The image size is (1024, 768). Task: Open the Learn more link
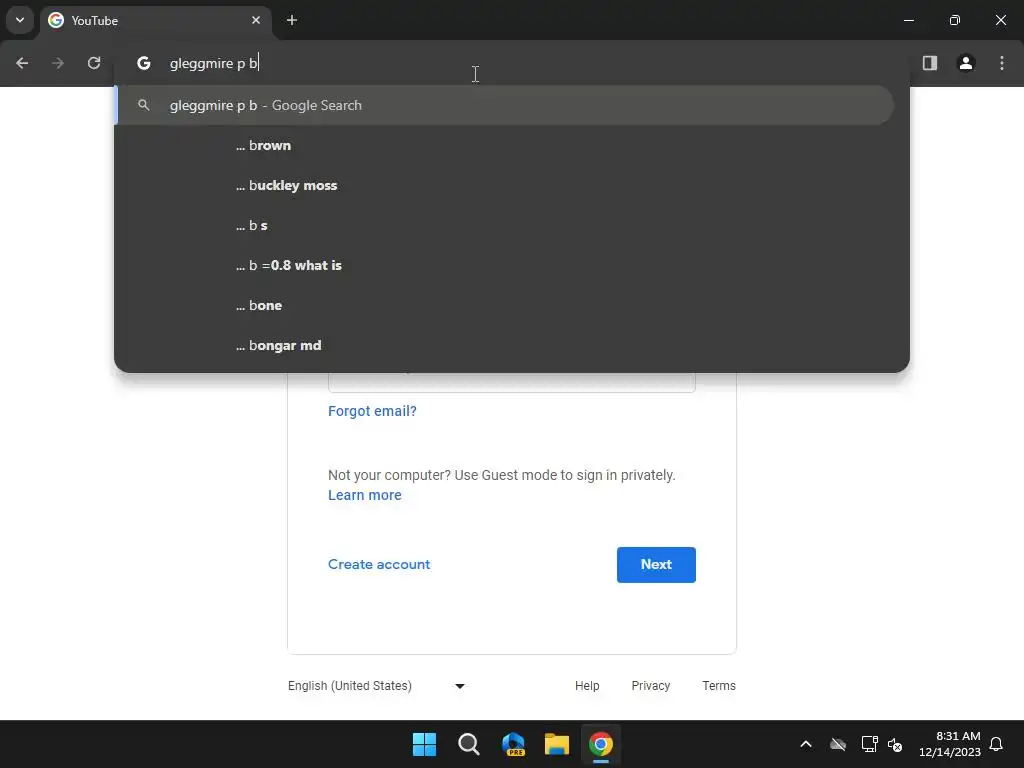point(364,495)
